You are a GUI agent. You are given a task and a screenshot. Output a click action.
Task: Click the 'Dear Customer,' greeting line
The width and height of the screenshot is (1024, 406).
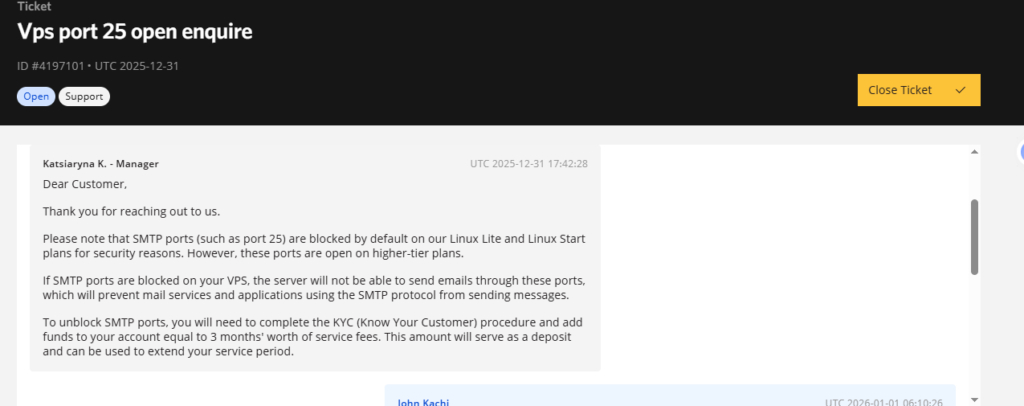(x=85, y=184)
